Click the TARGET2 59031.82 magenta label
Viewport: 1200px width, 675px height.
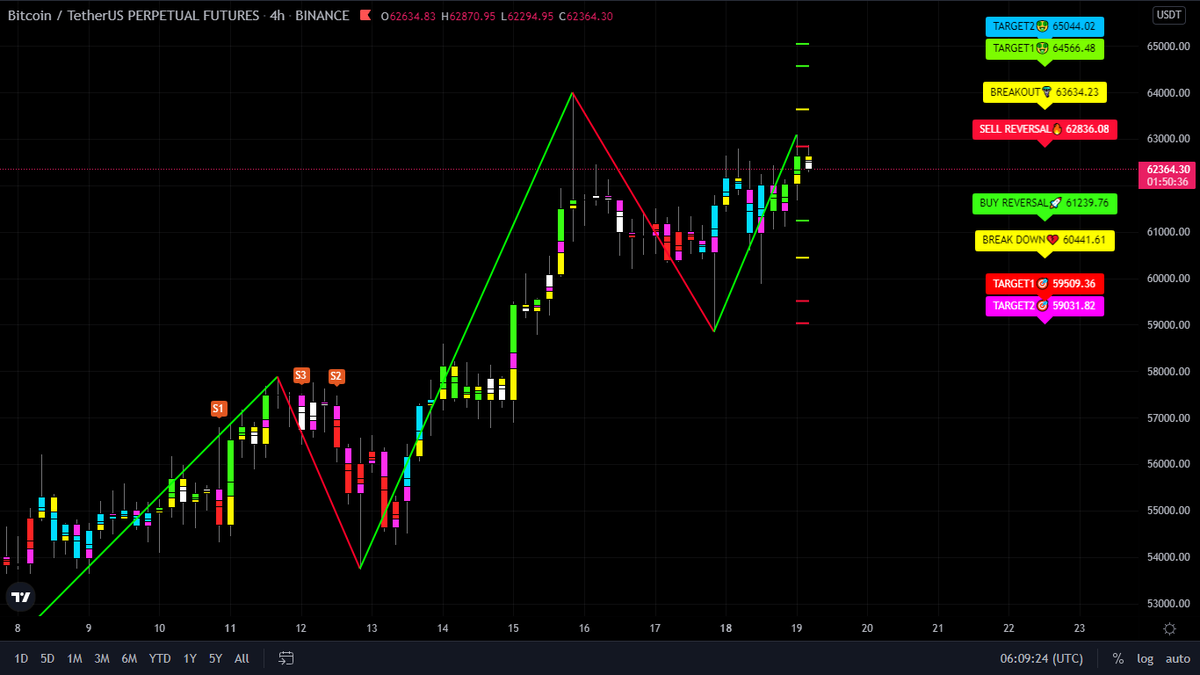(1045, 306)
